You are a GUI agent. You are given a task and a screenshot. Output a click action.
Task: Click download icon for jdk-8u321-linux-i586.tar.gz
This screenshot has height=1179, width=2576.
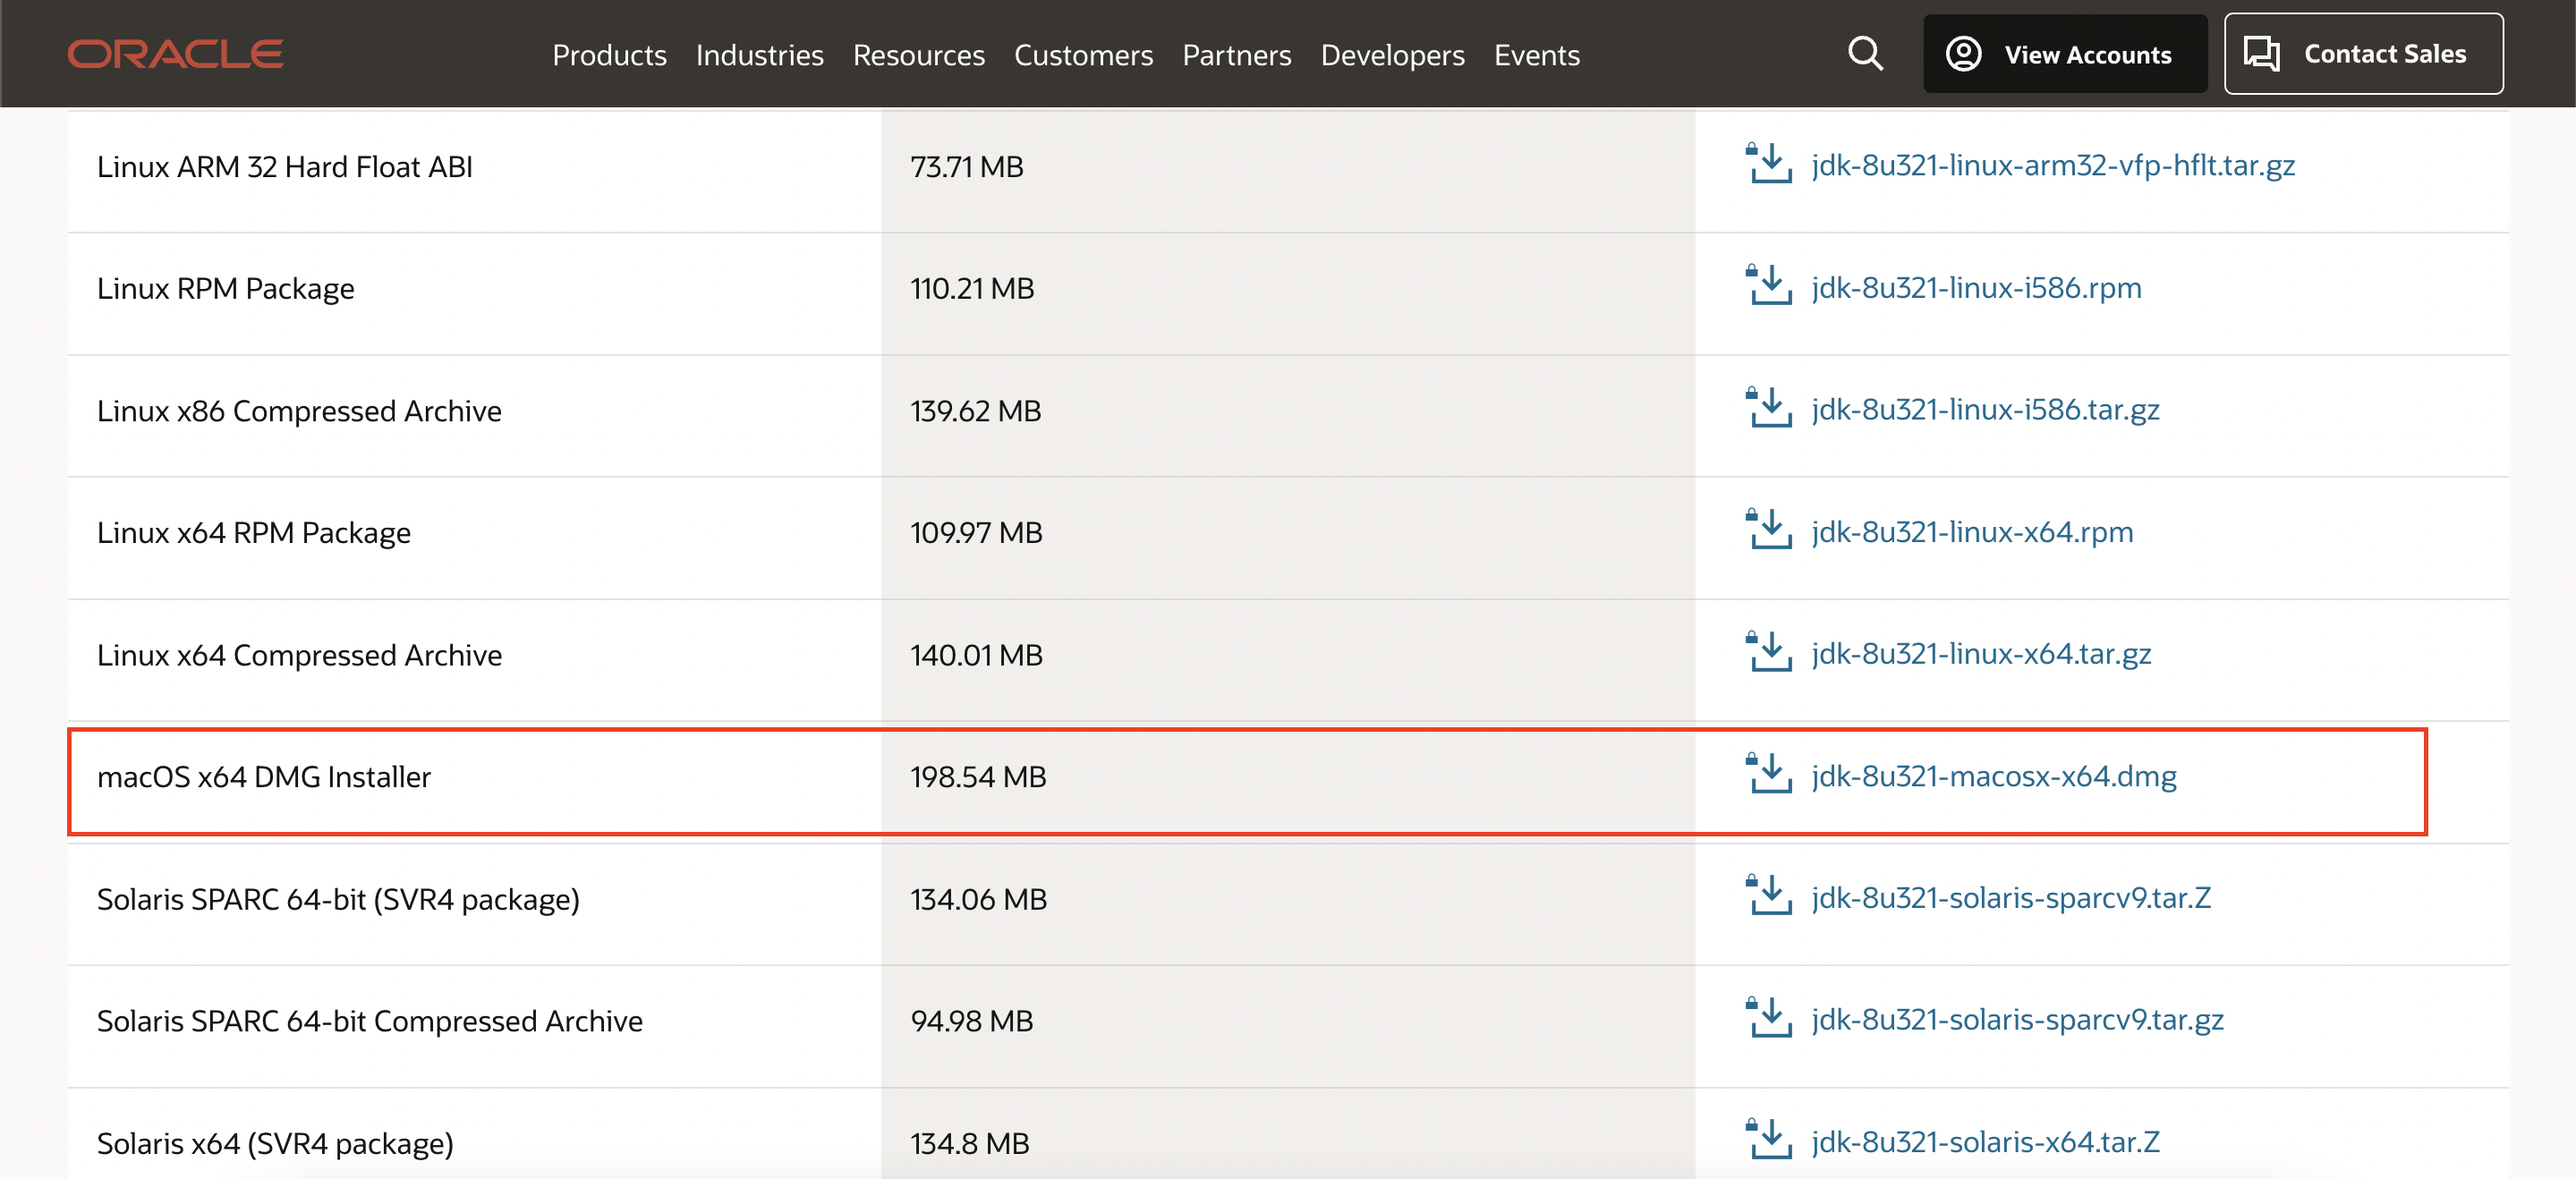pyautogui.click(x=1768, y=408)
